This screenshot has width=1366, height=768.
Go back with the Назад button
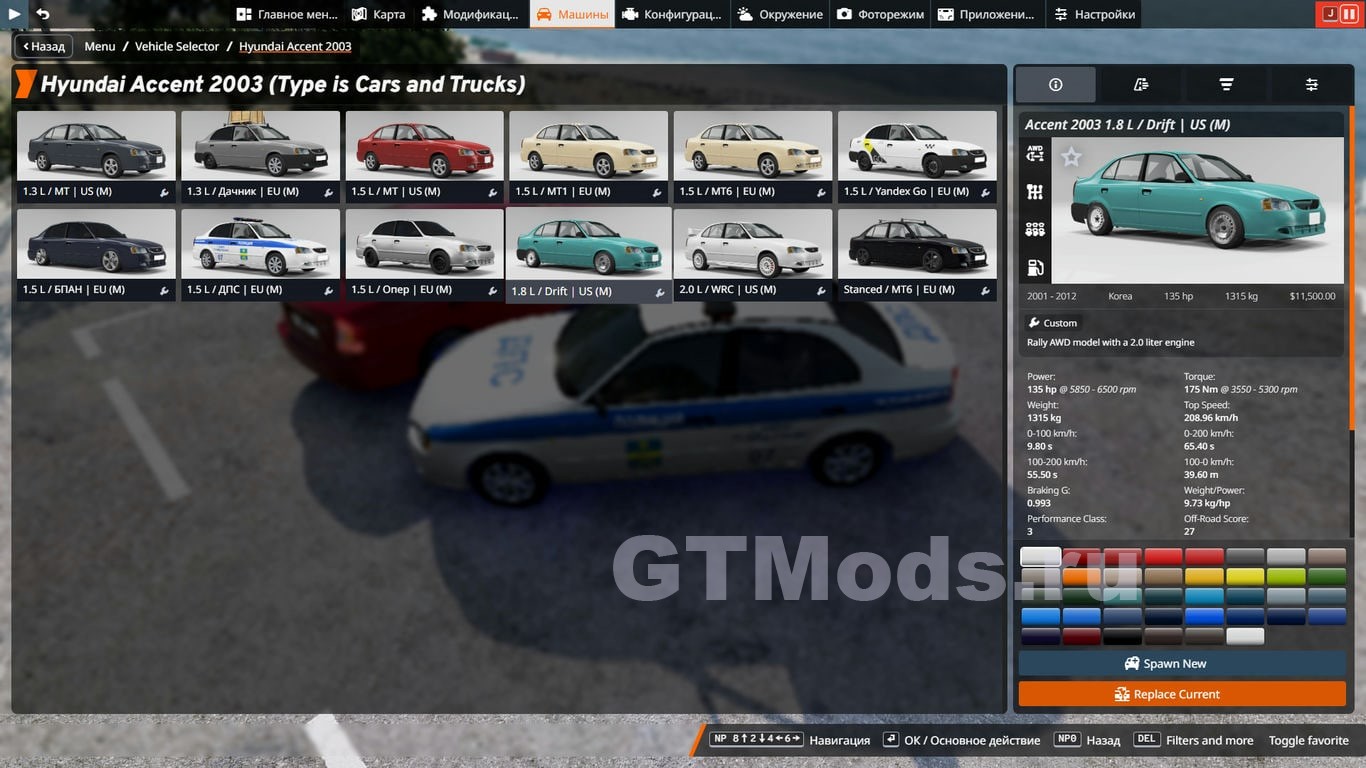click(x=43, y=46)
